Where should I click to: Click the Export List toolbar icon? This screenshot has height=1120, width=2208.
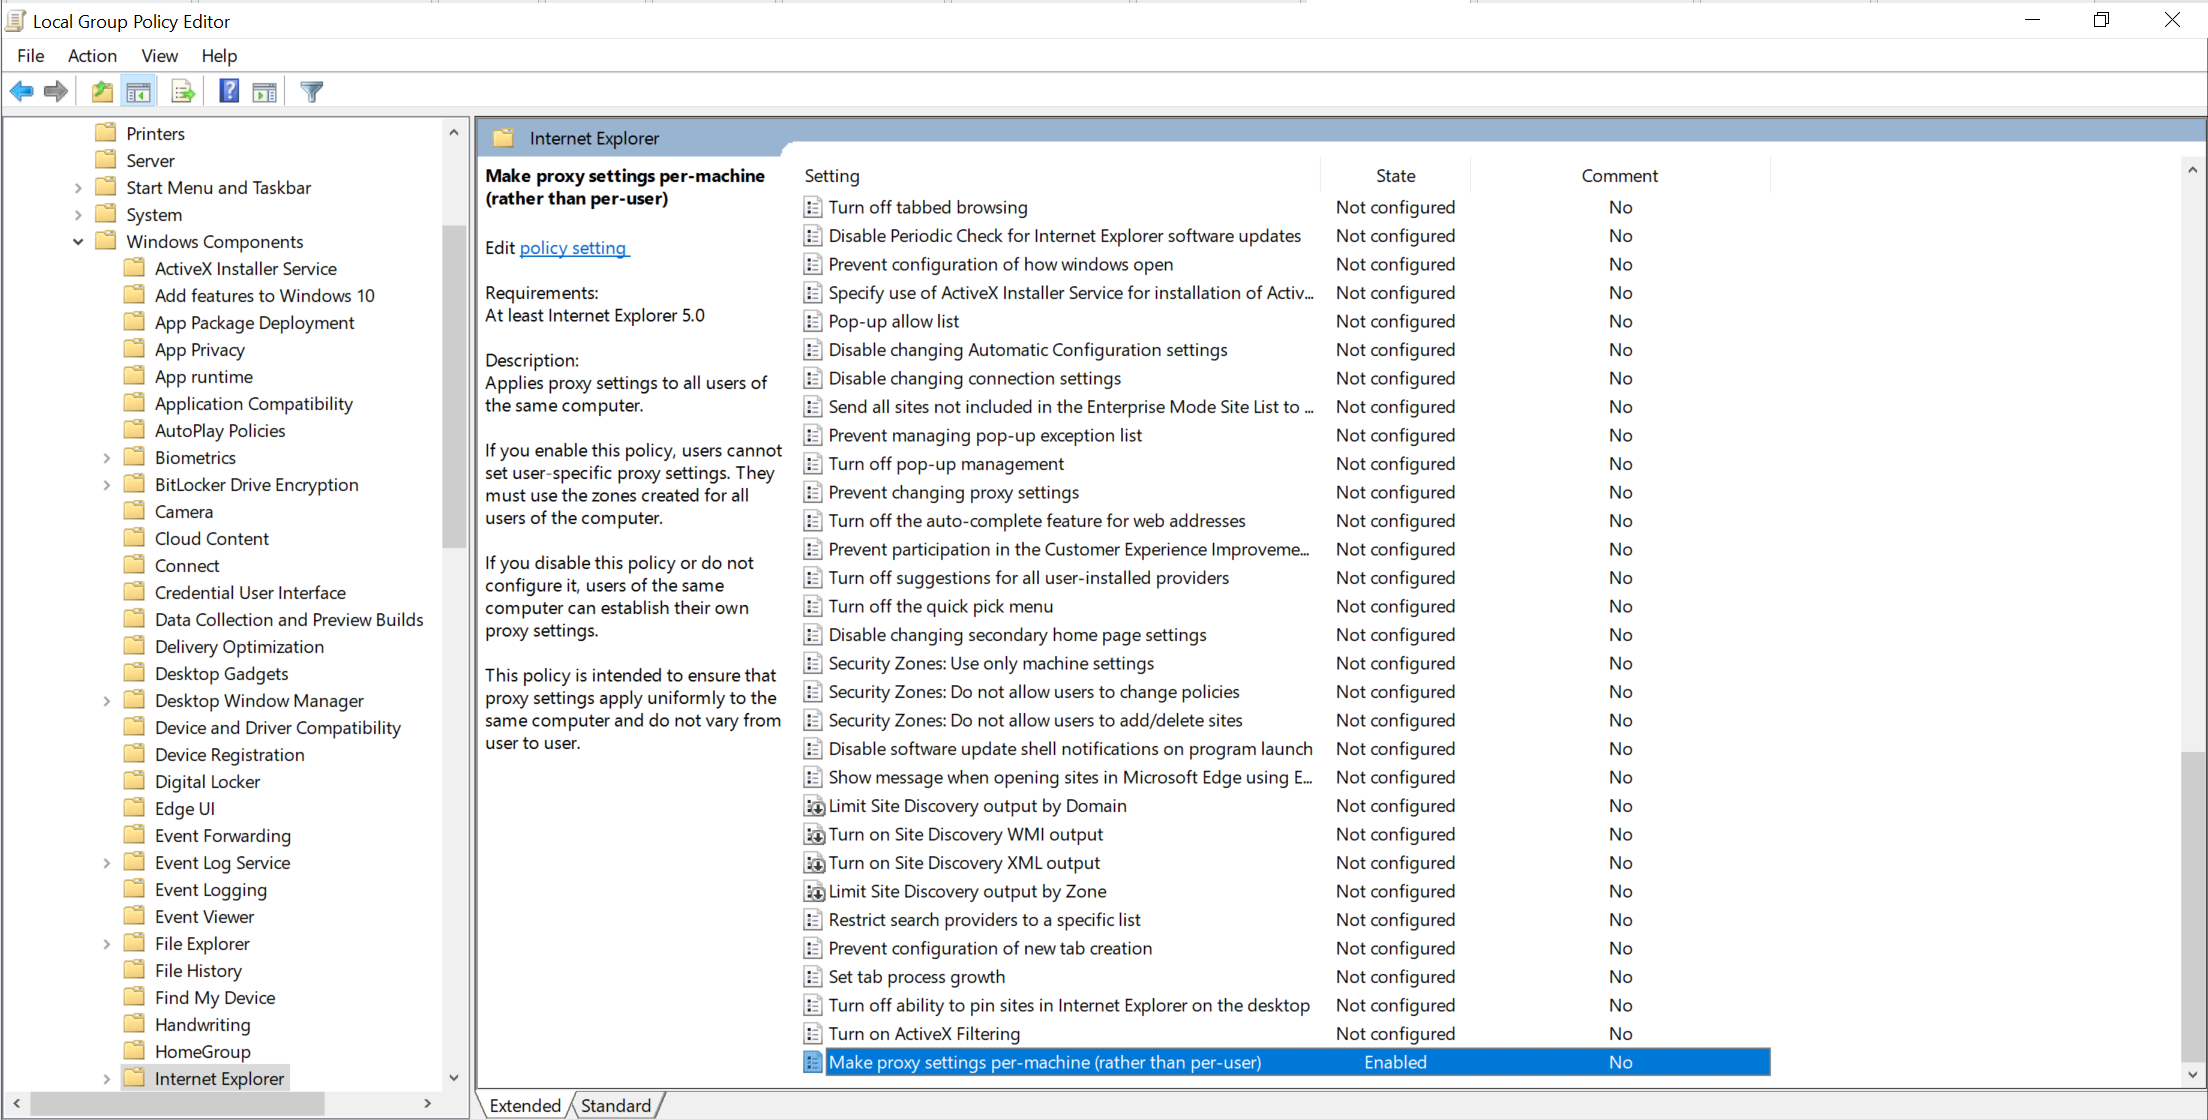[183, 92]
